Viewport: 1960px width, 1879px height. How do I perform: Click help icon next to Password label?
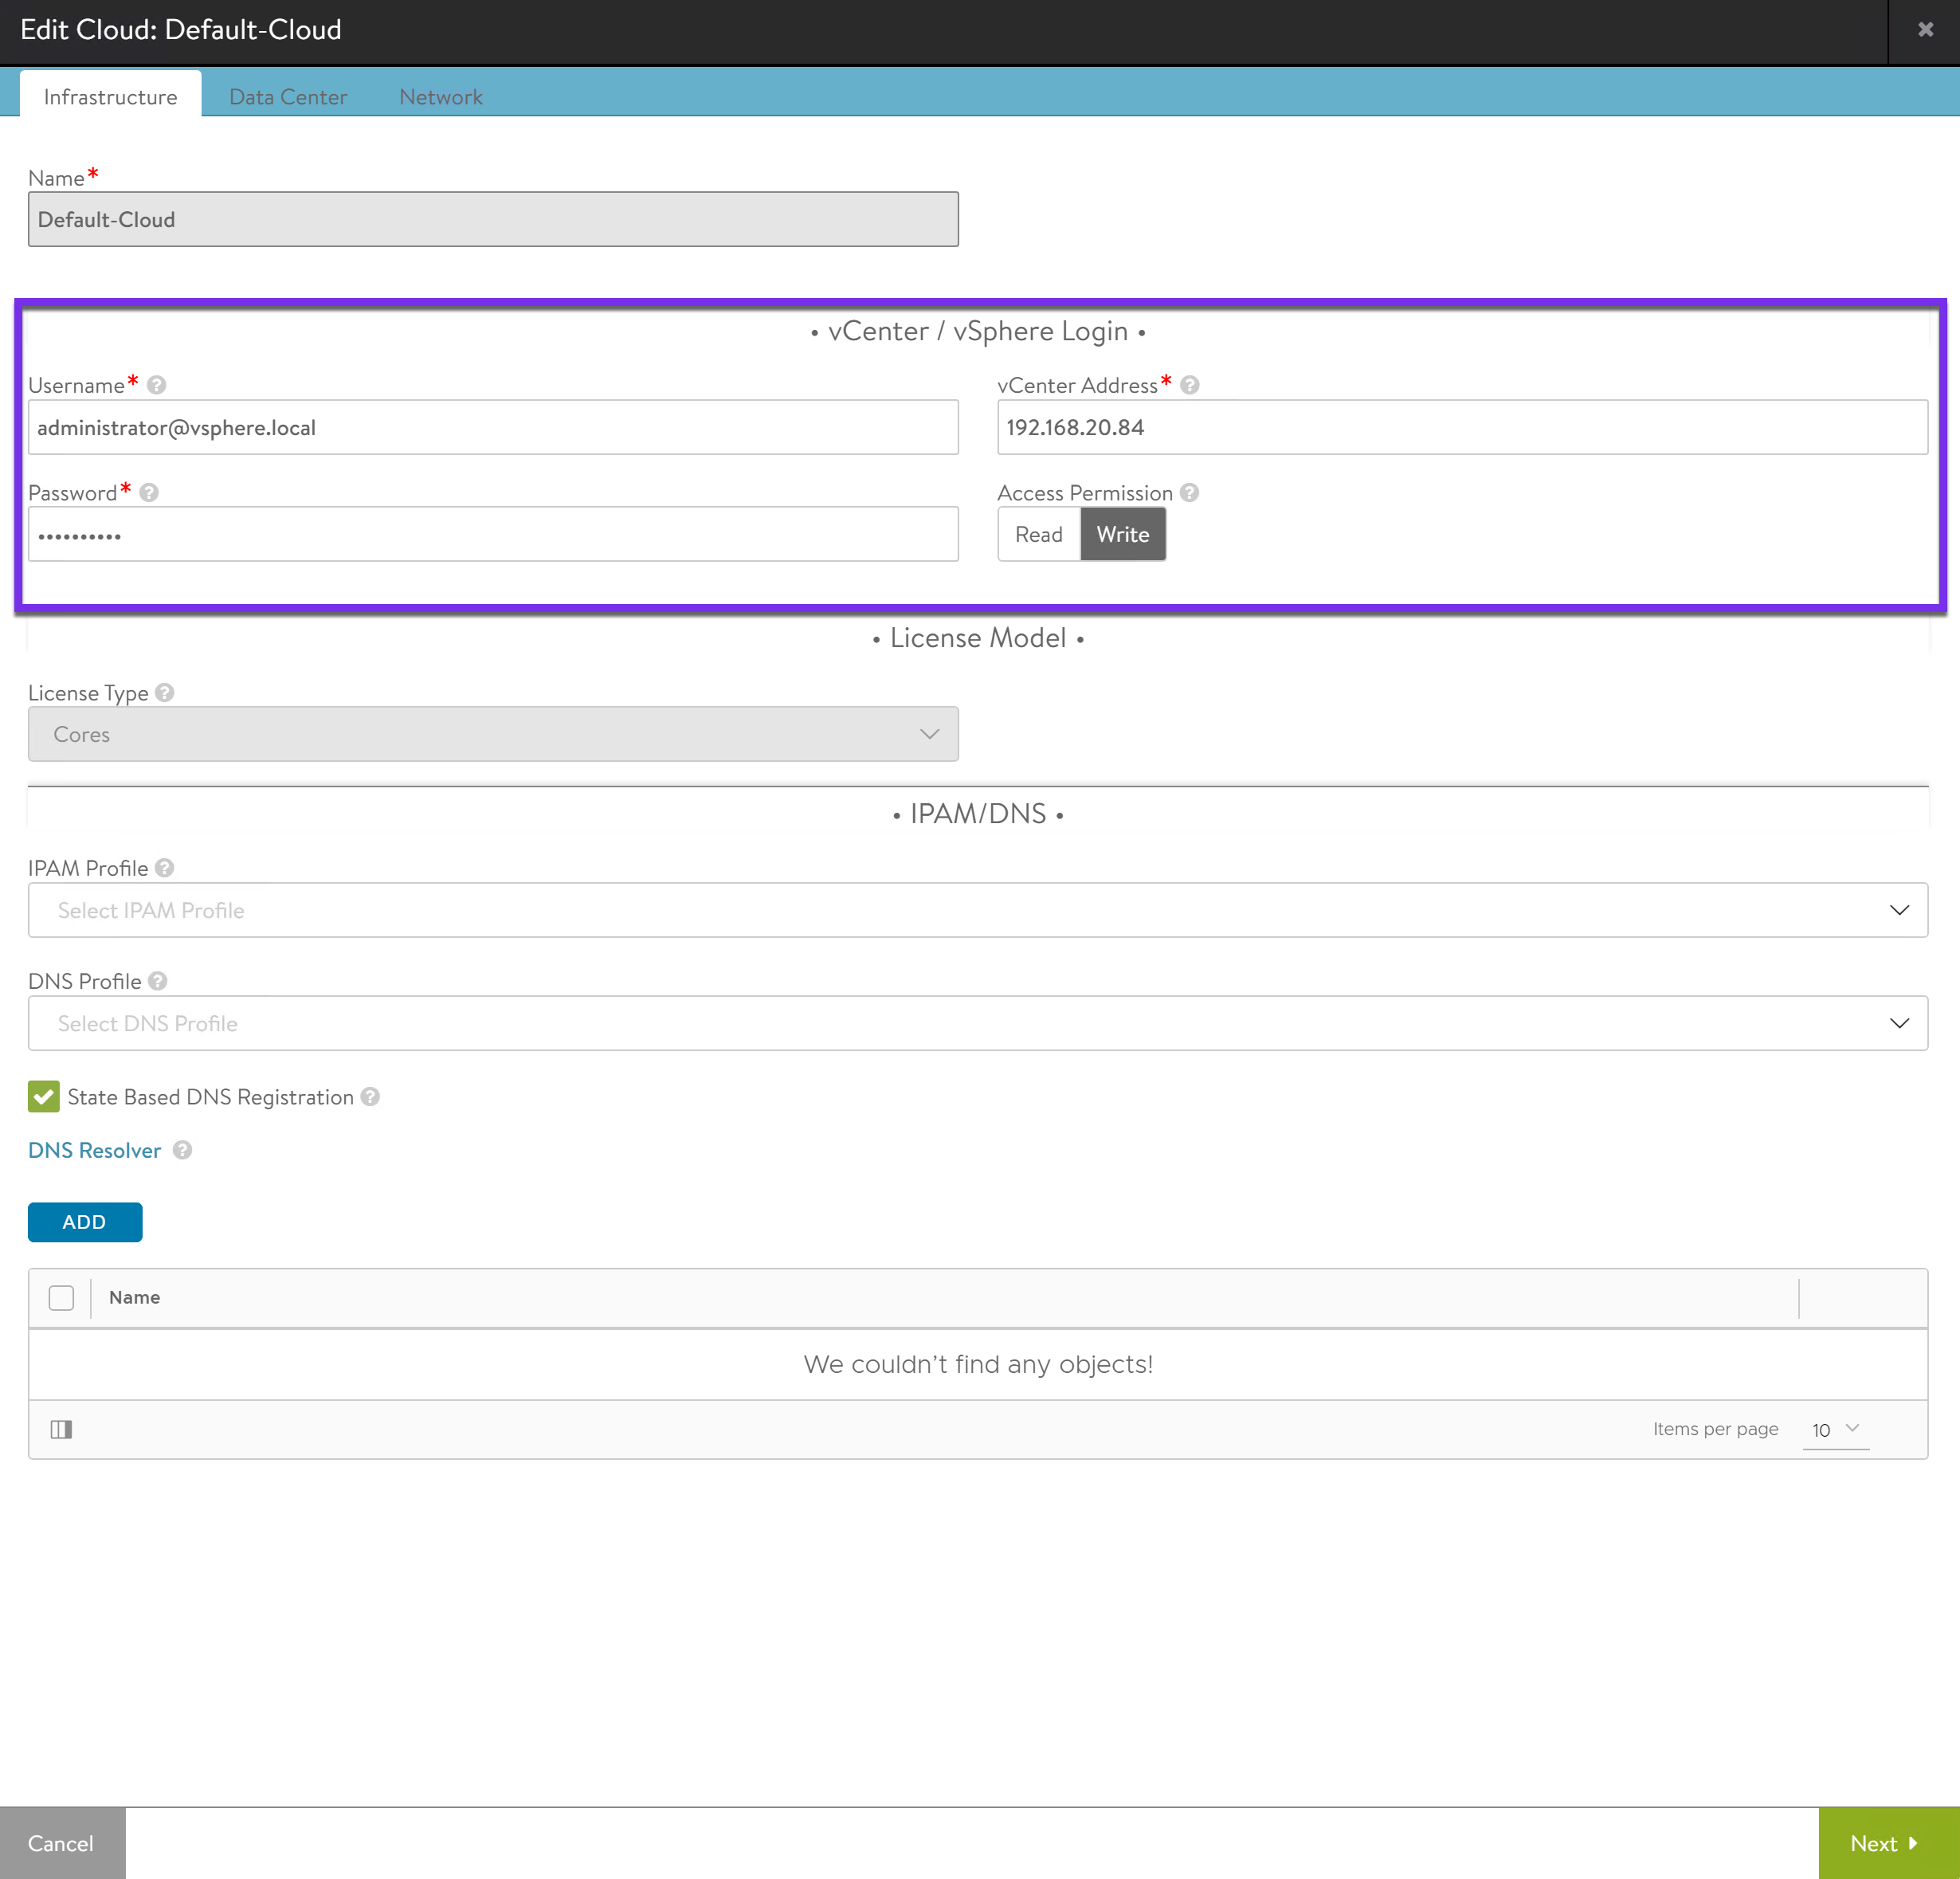tap(149, 493)
